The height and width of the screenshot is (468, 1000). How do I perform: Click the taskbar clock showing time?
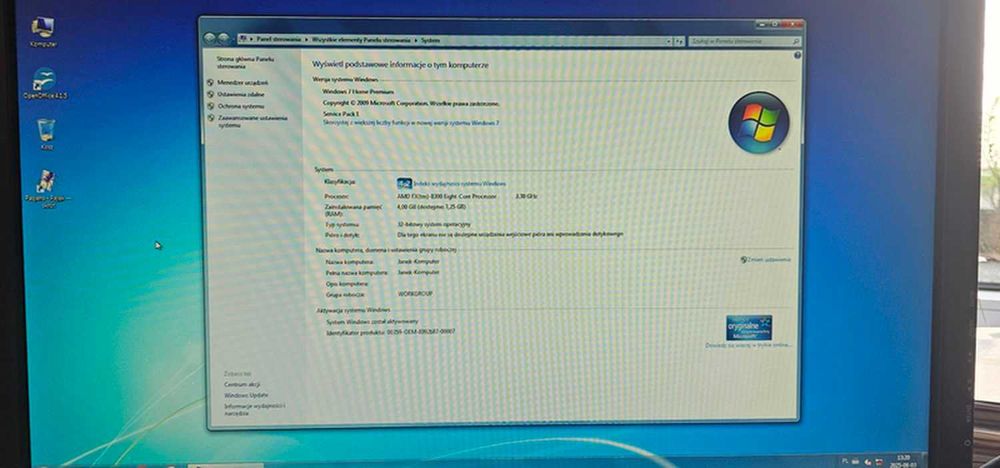(903, 460)
